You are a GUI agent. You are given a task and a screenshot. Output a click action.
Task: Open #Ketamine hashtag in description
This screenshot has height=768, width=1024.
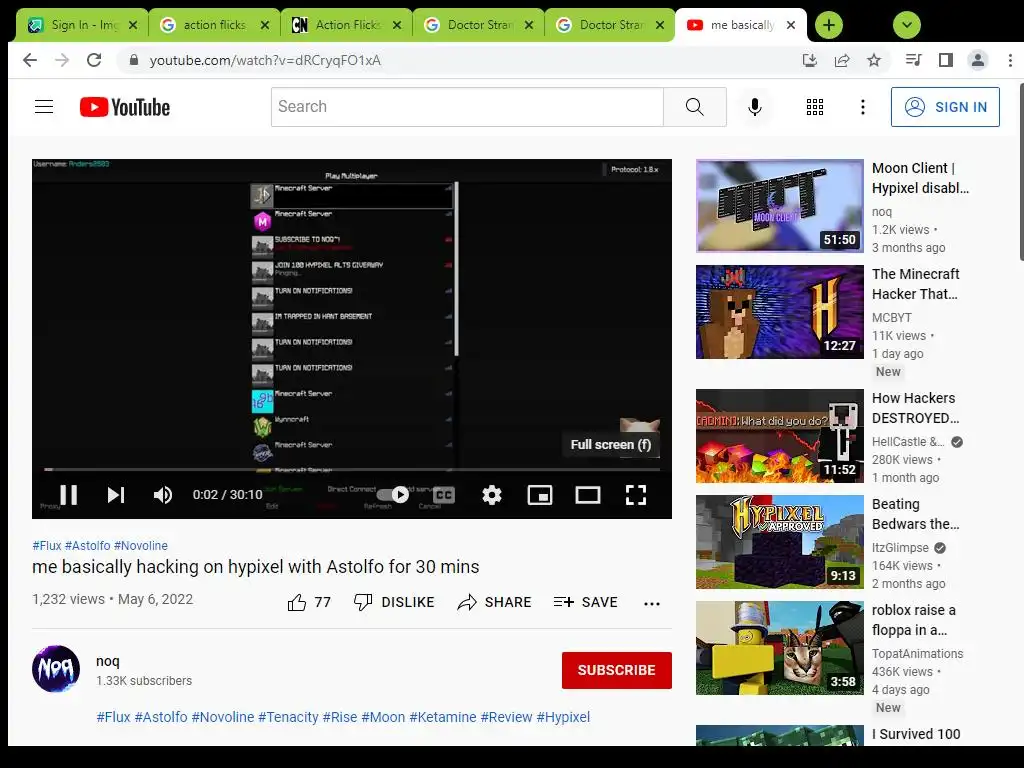click(x=443, y=716)
